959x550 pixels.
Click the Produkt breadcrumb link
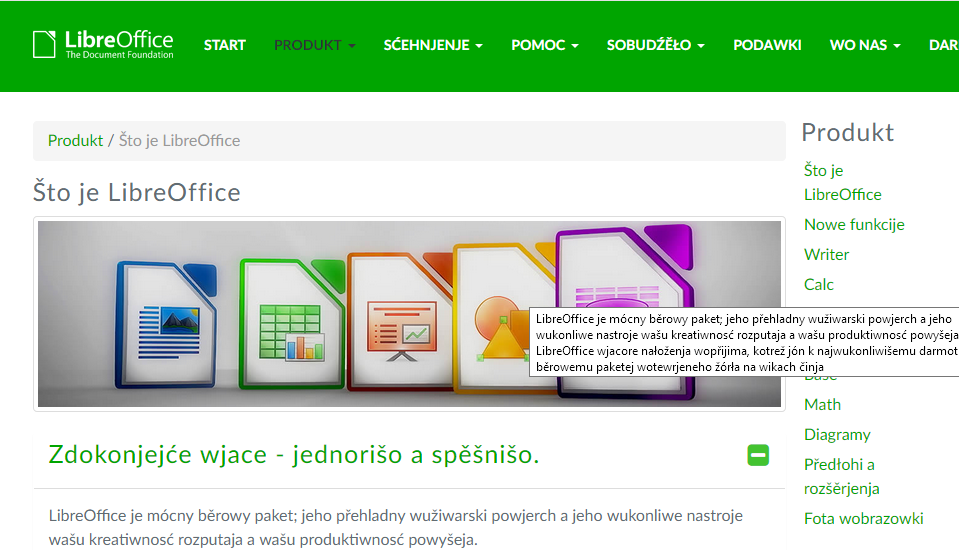(x=75, y=141)
